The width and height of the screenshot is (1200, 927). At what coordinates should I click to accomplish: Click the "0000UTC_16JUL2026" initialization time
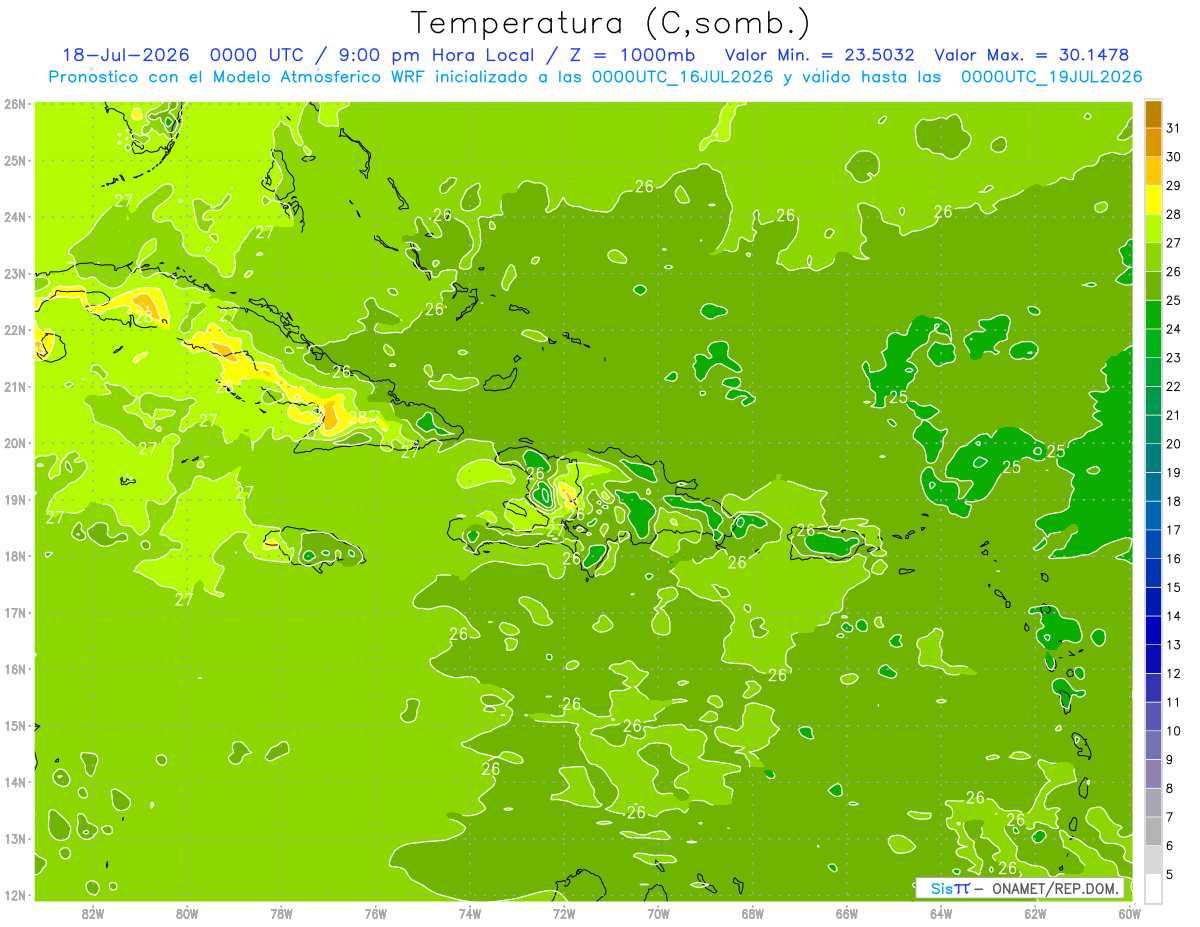[x=682, y=77]
